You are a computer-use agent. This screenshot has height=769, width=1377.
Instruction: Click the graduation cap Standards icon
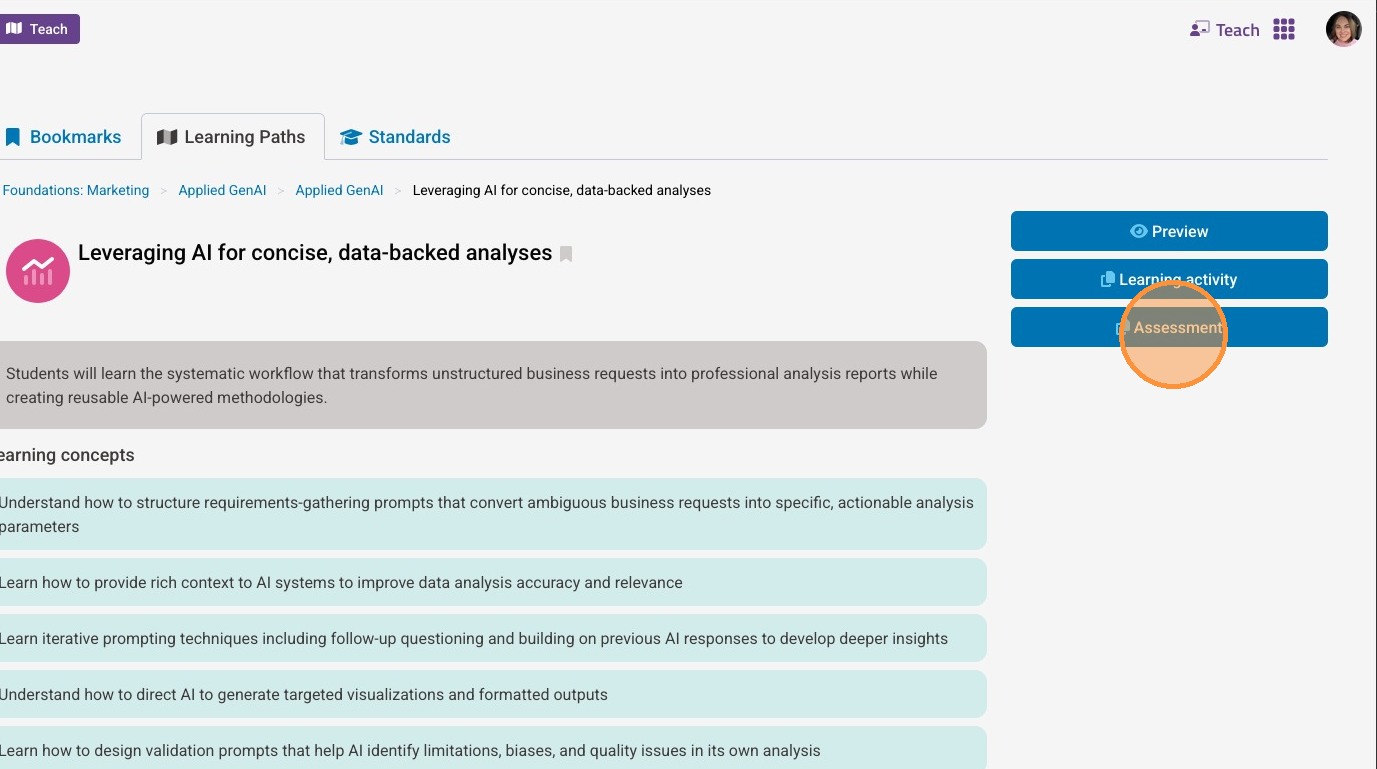(350, 137)
